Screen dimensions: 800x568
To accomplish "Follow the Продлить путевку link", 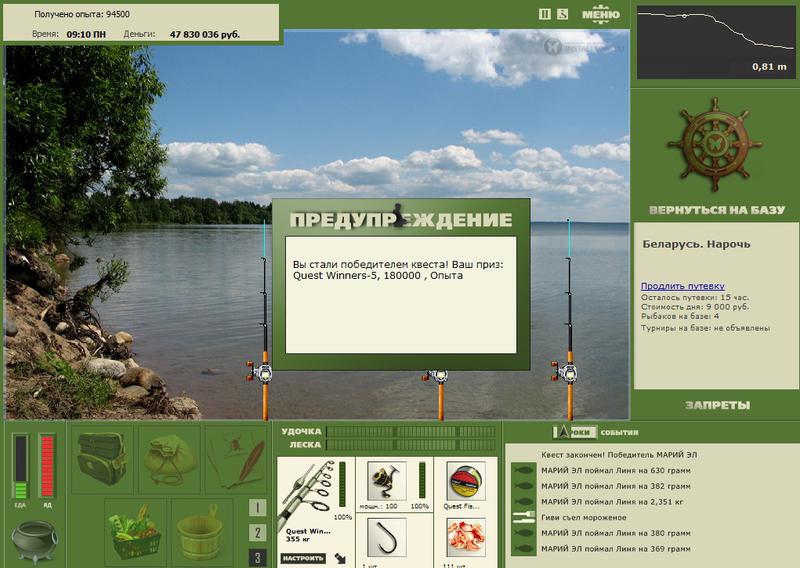I will (x=683, y=286).
